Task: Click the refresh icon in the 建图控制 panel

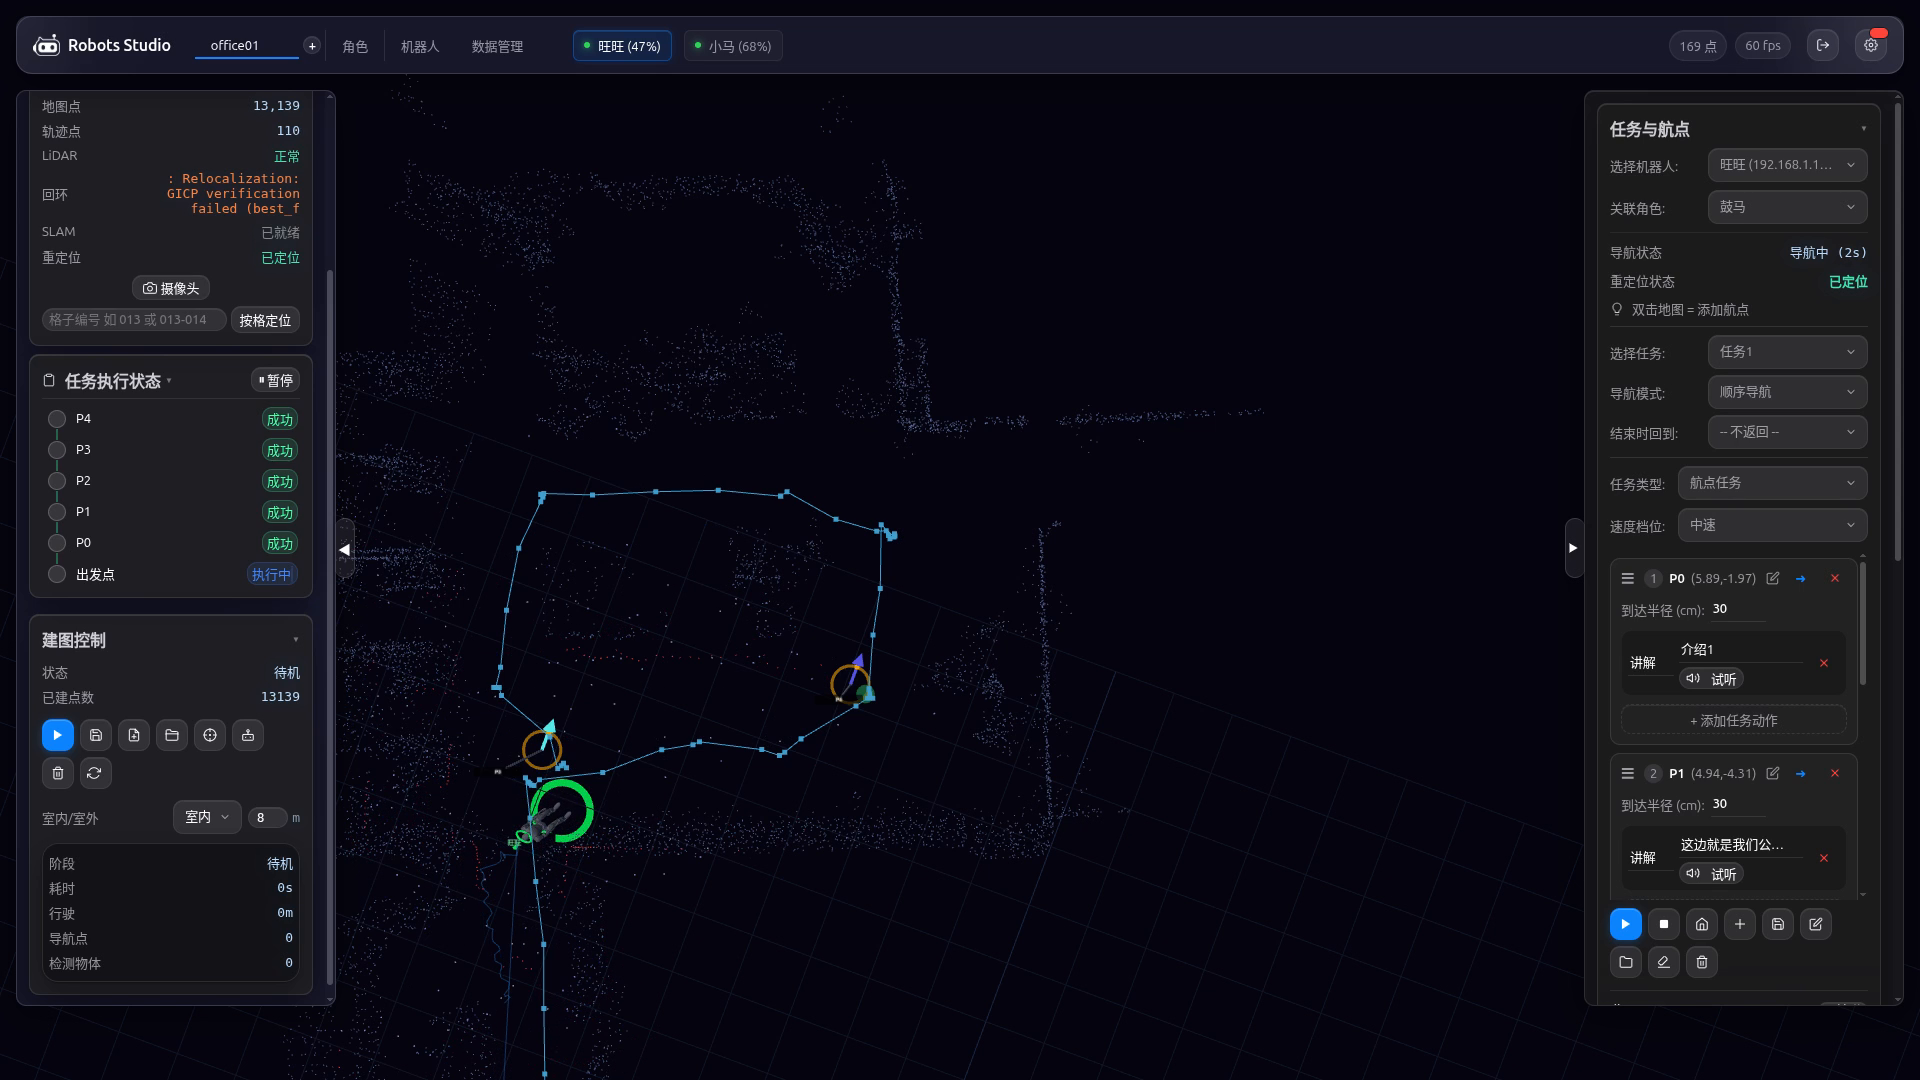Action: (x=95, y=773)
